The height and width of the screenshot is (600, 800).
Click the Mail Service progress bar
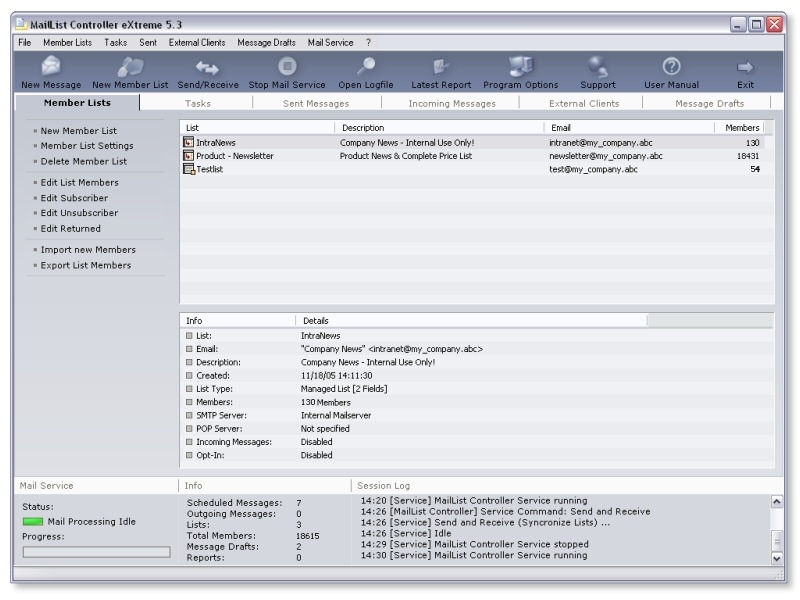point(96,552)
